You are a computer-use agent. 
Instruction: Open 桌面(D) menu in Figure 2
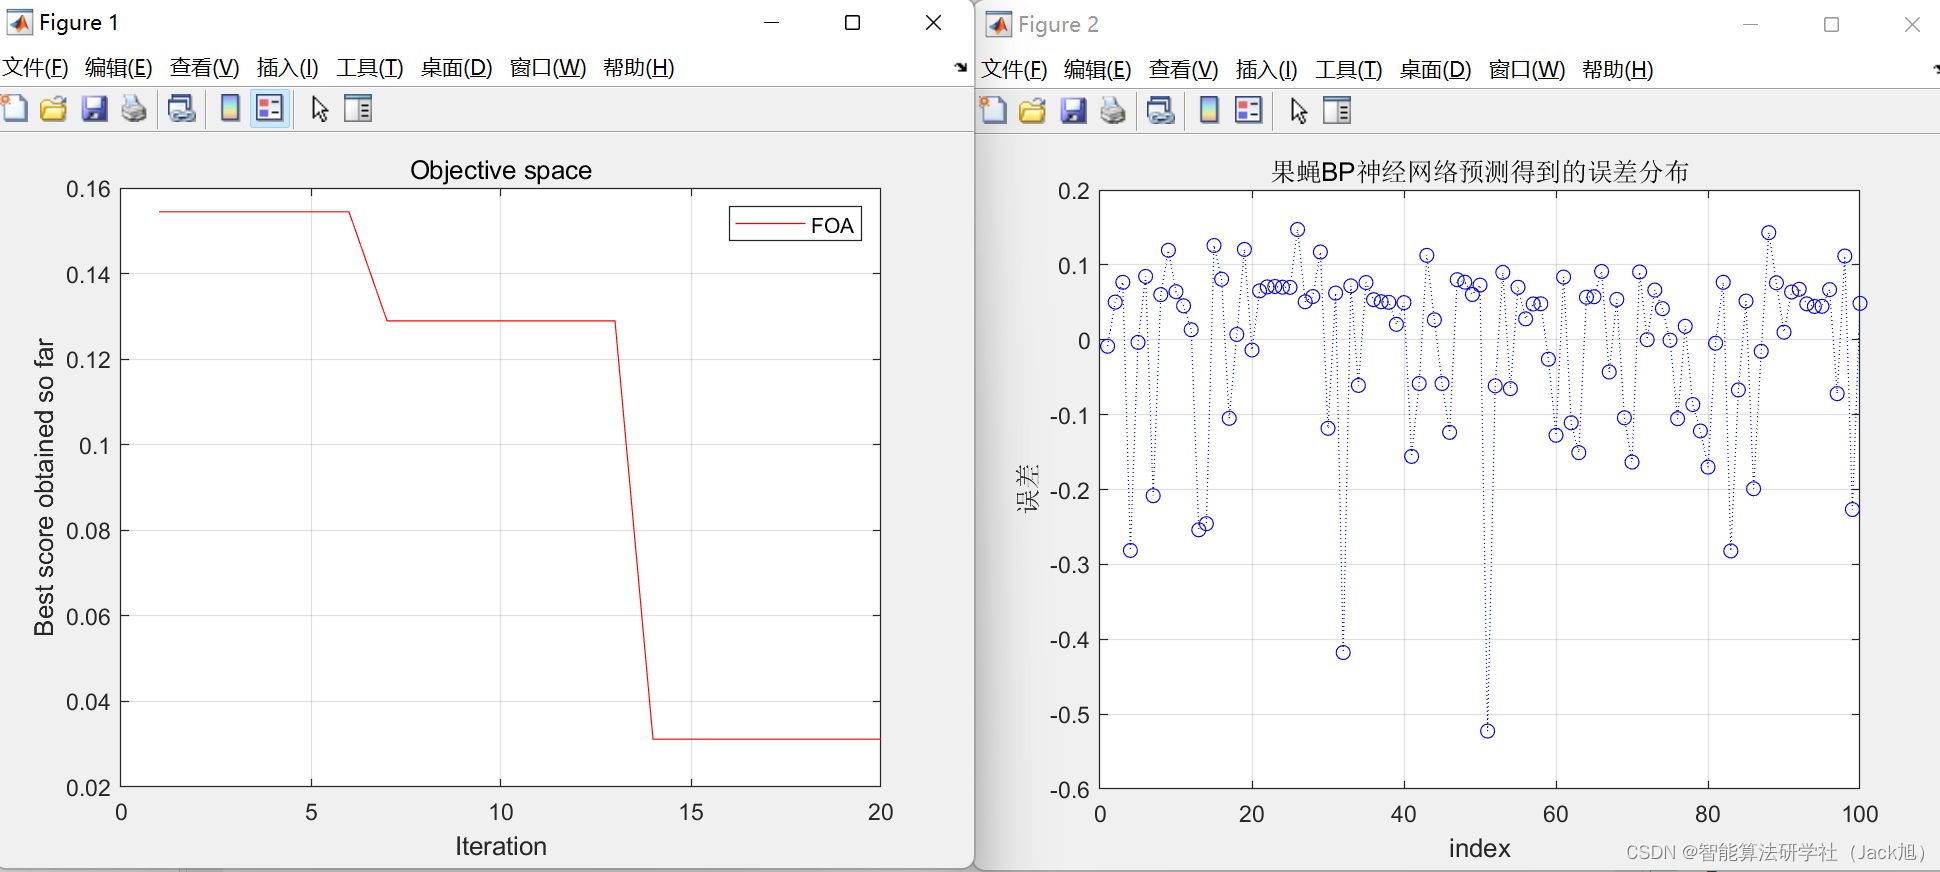click(x=1436, y=69)
